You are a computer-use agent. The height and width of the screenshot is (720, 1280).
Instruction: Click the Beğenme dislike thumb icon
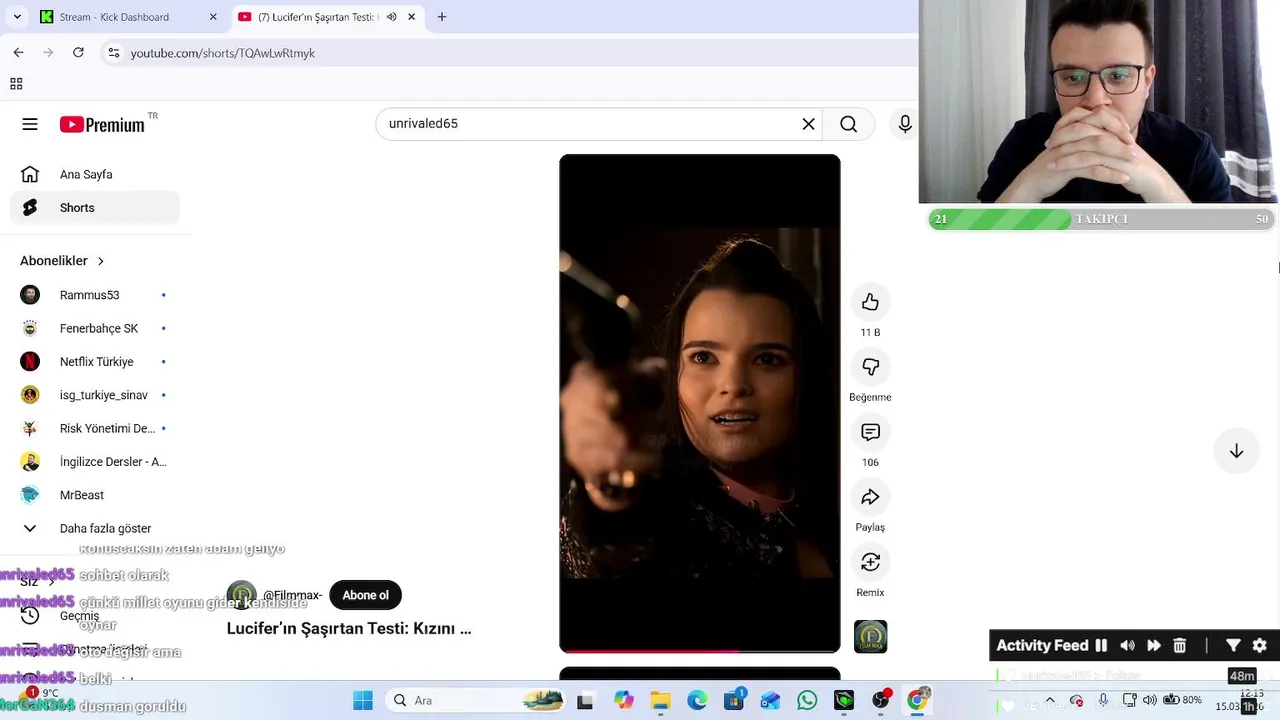click(870, 367)
